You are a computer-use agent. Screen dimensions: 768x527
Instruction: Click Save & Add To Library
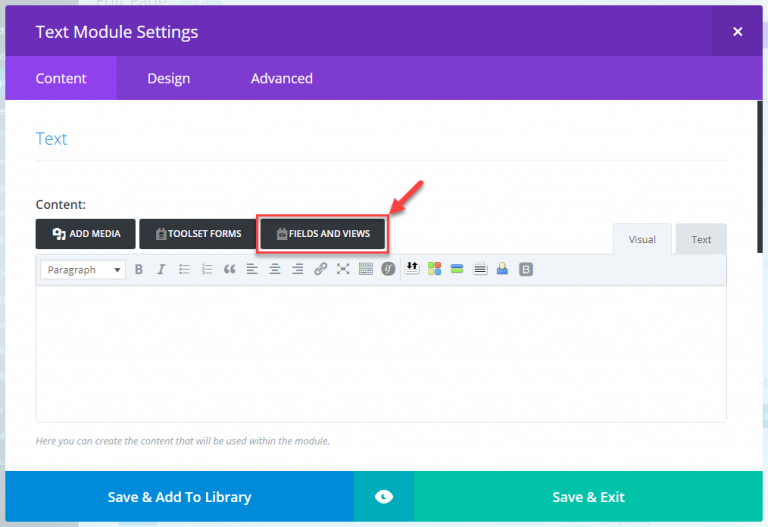pyautogui.click(x=179, y=497)
